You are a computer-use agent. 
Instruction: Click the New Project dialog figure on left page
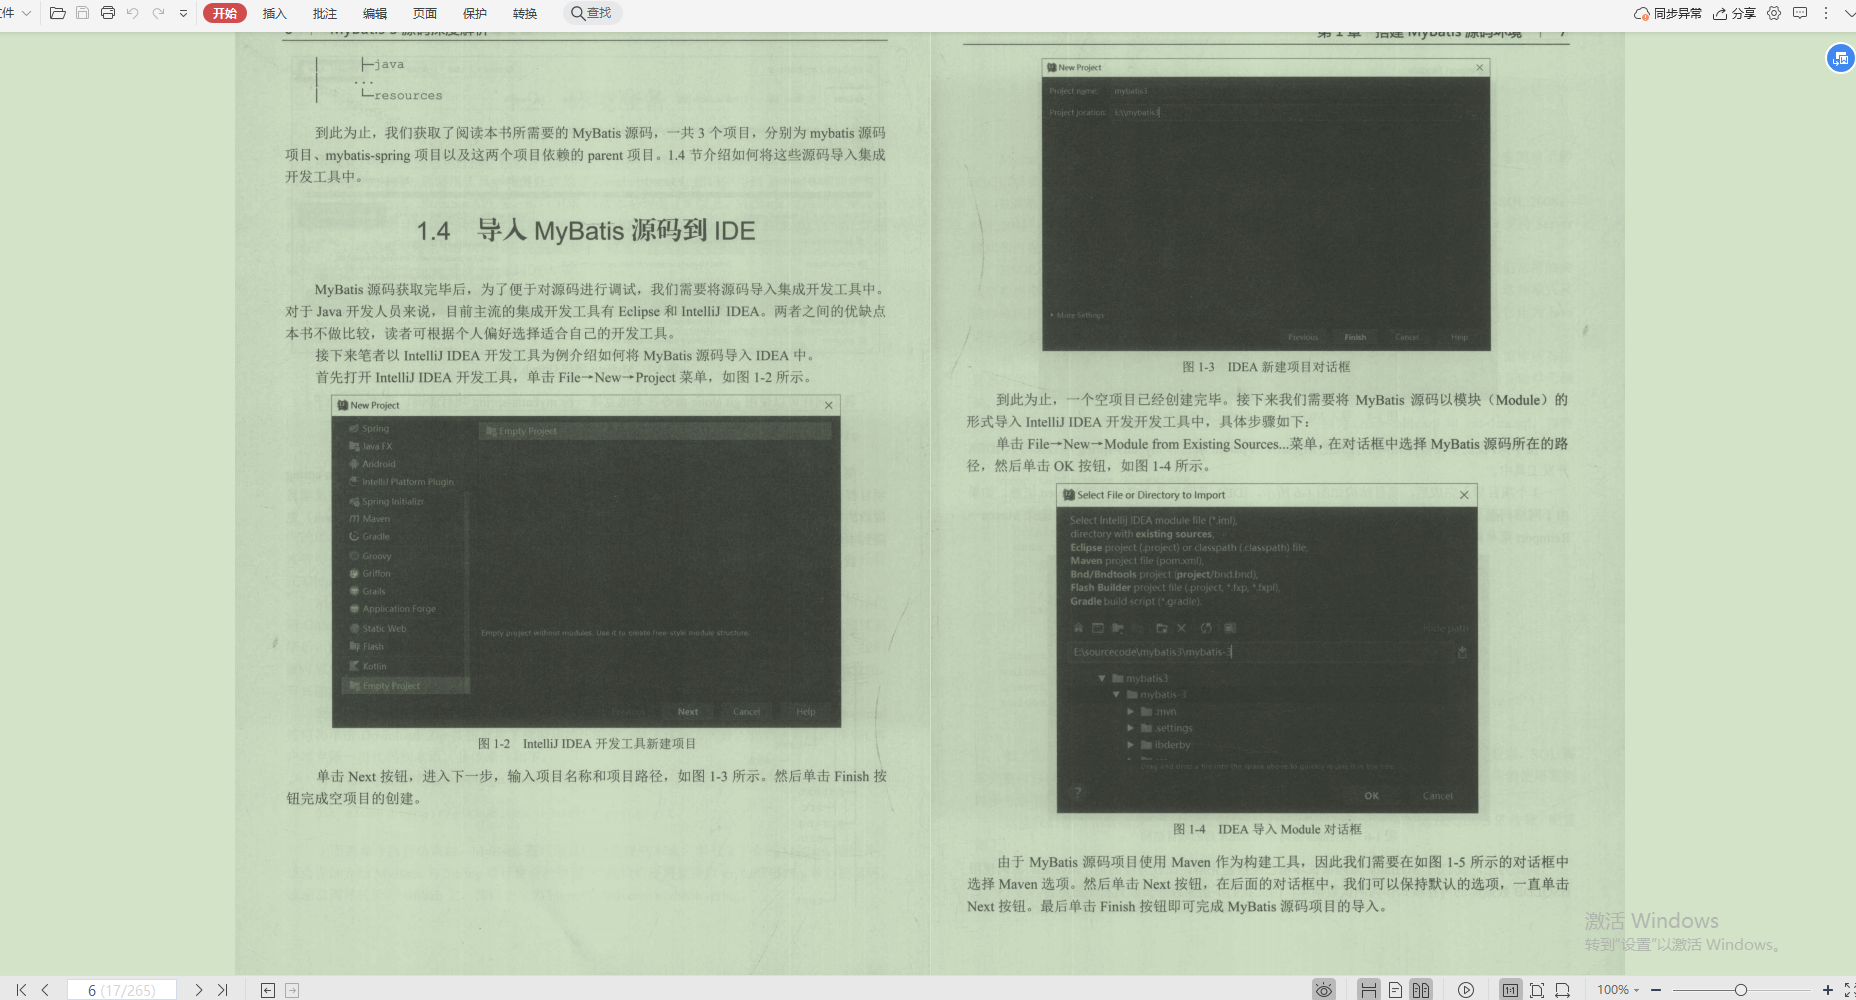586,561
